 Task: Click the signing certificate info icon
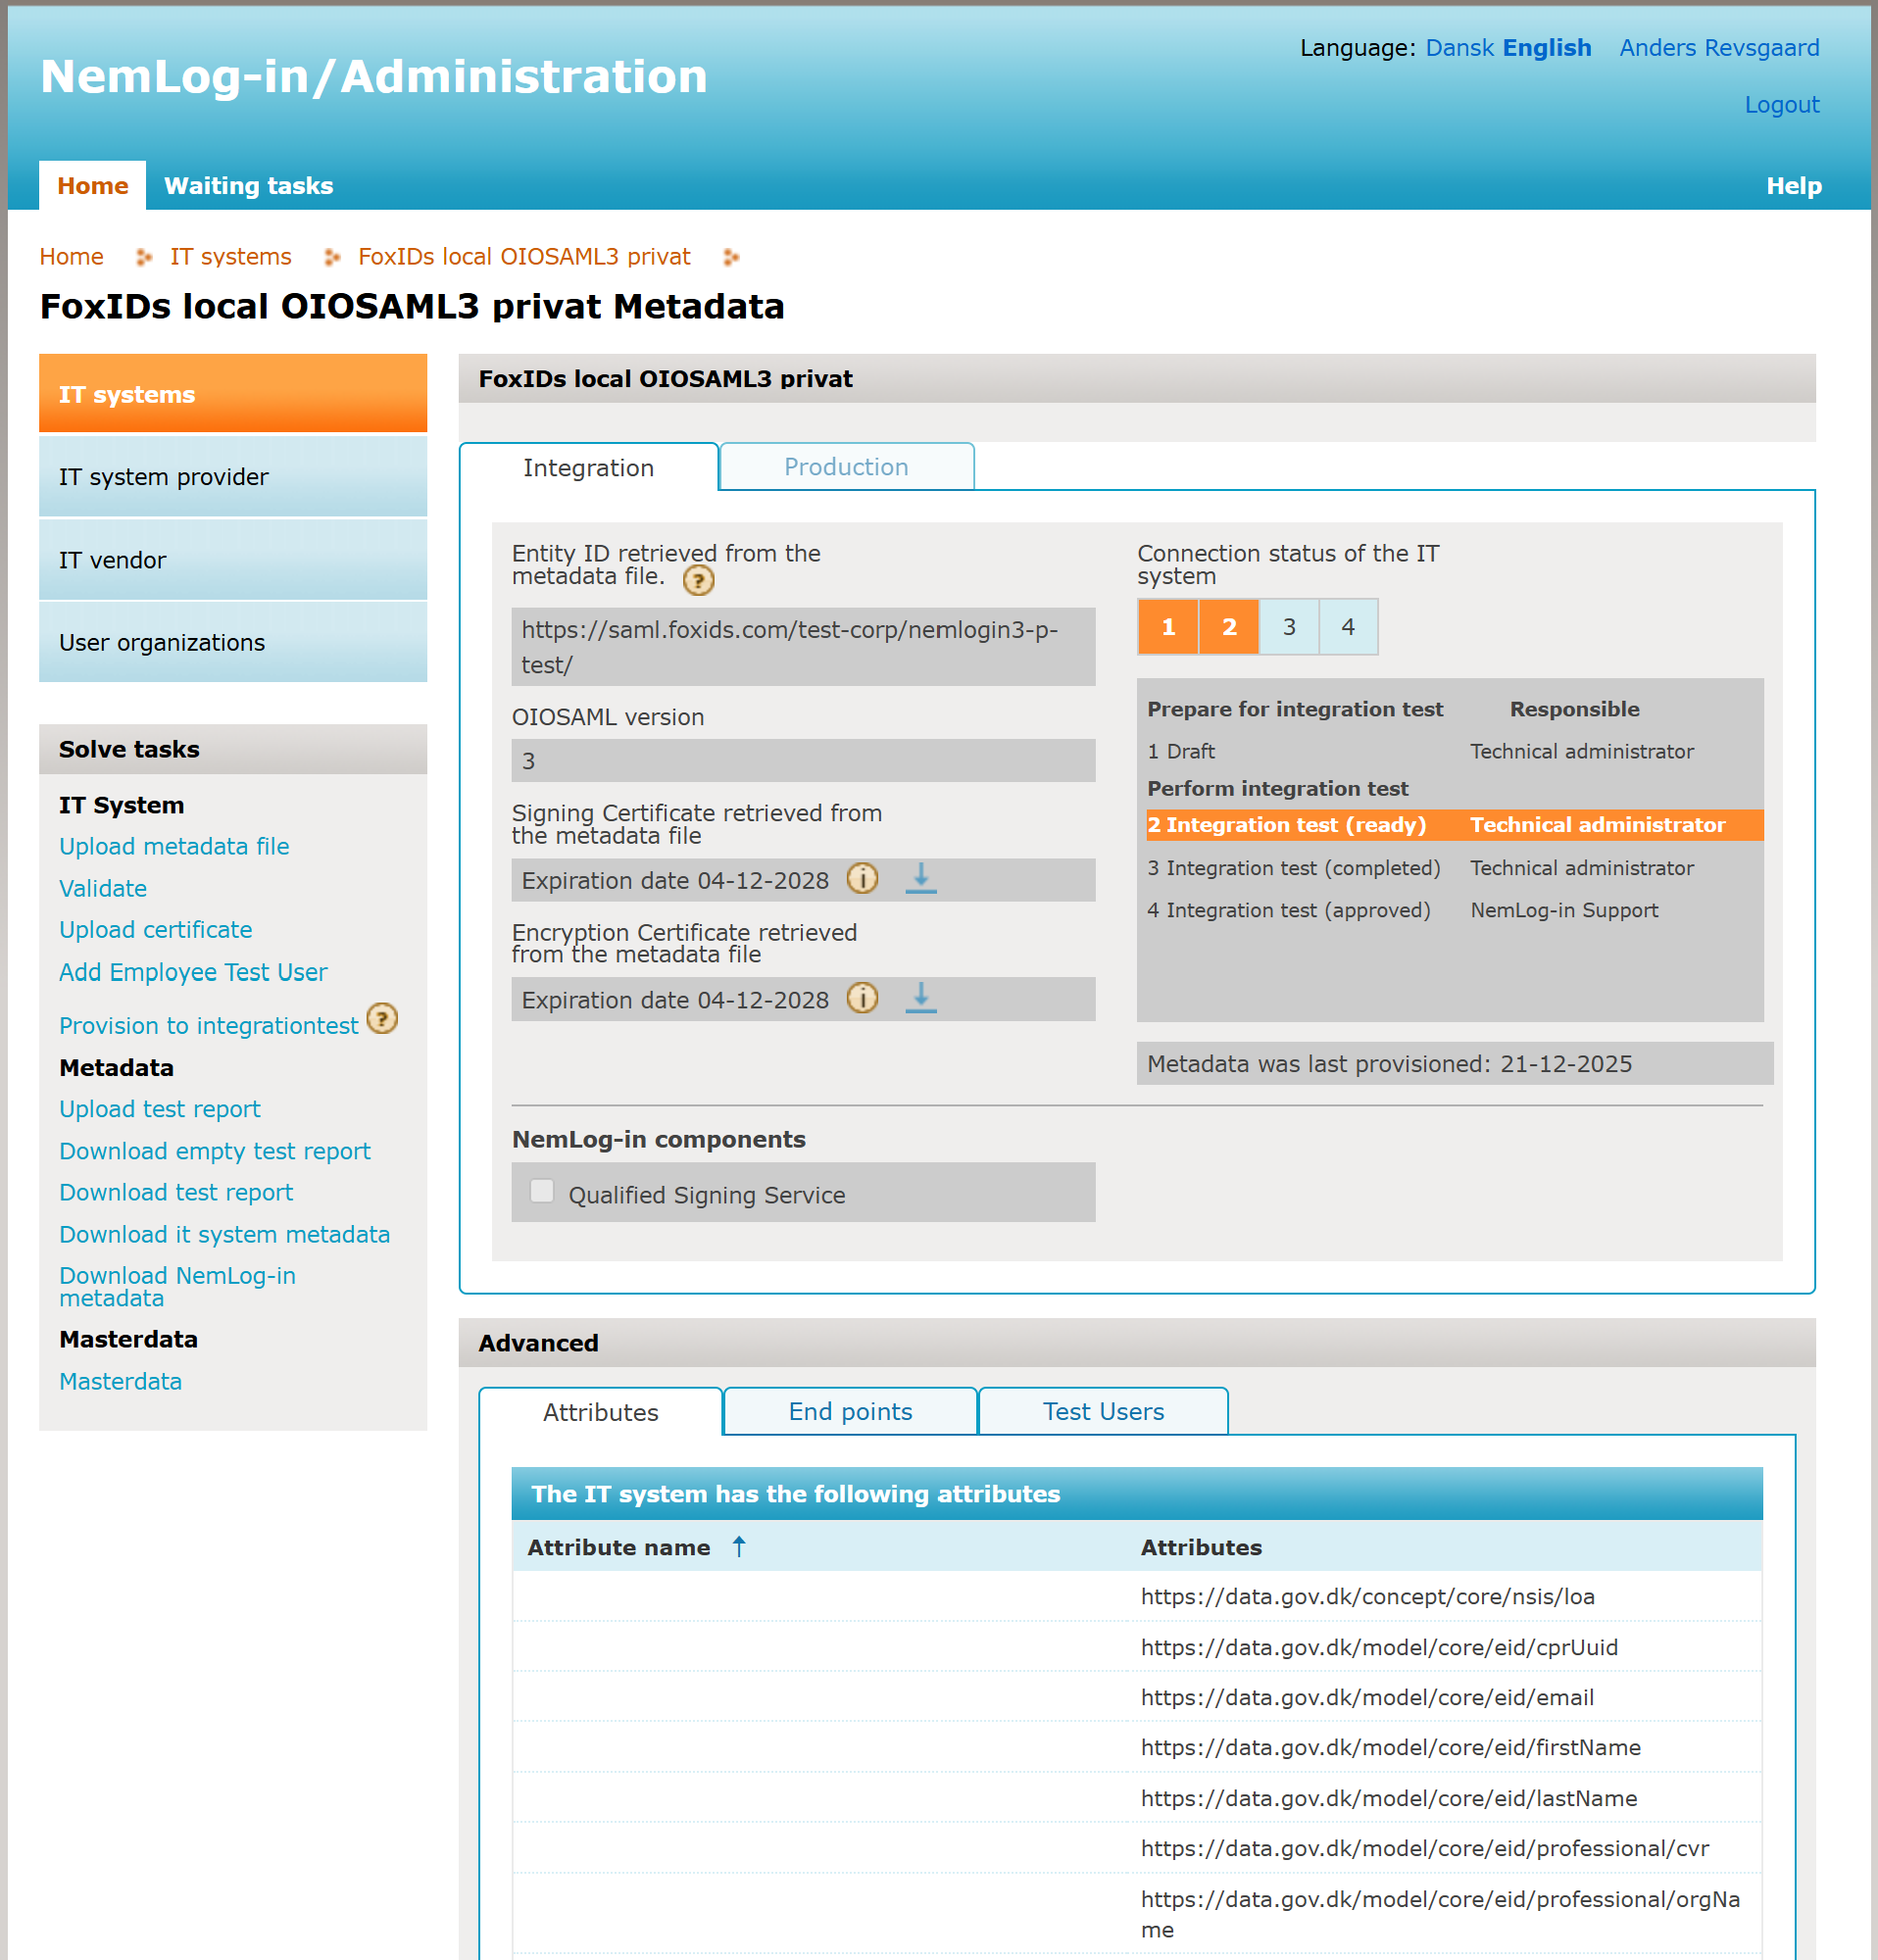(x=861, y=879)
